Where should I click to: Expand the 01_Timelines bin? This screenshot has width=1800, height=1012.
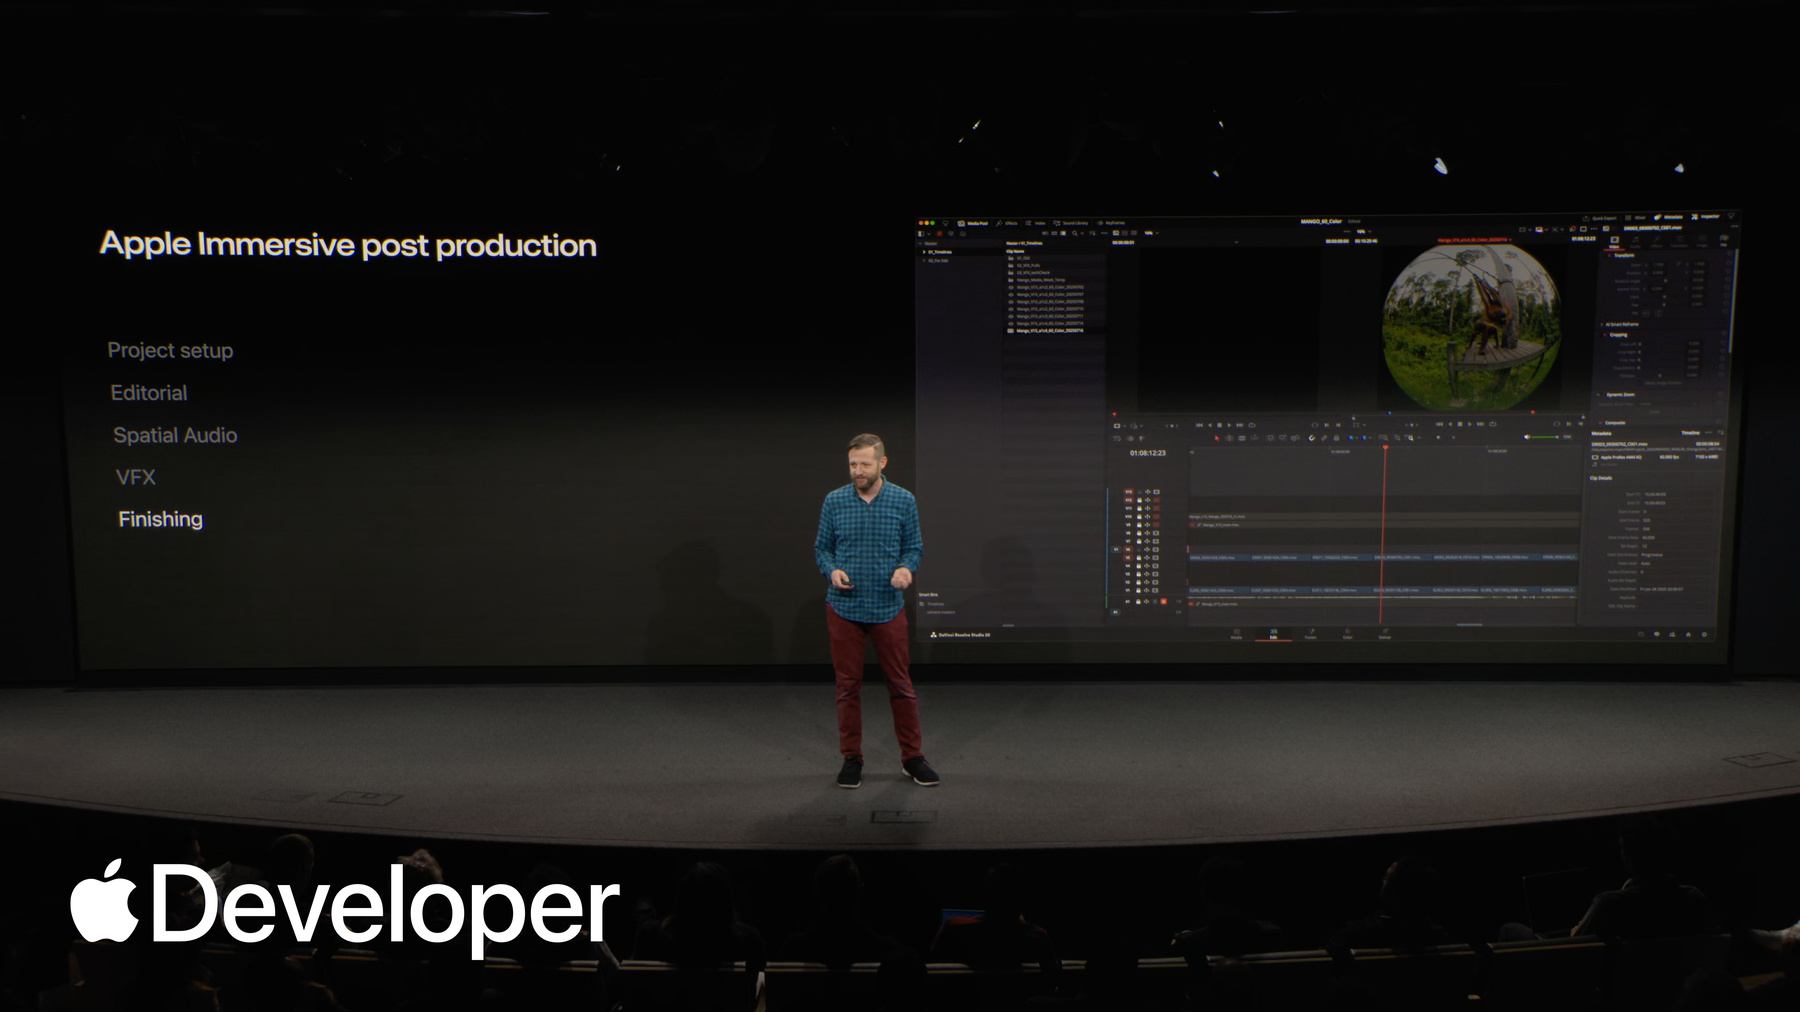[x=924, y=252]
